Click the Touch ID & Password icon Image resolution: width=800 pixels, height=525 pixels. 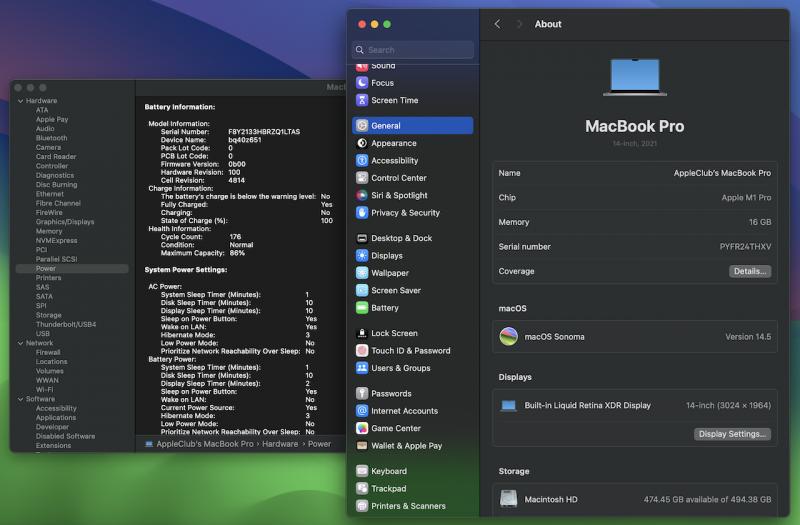pos(362,351)
